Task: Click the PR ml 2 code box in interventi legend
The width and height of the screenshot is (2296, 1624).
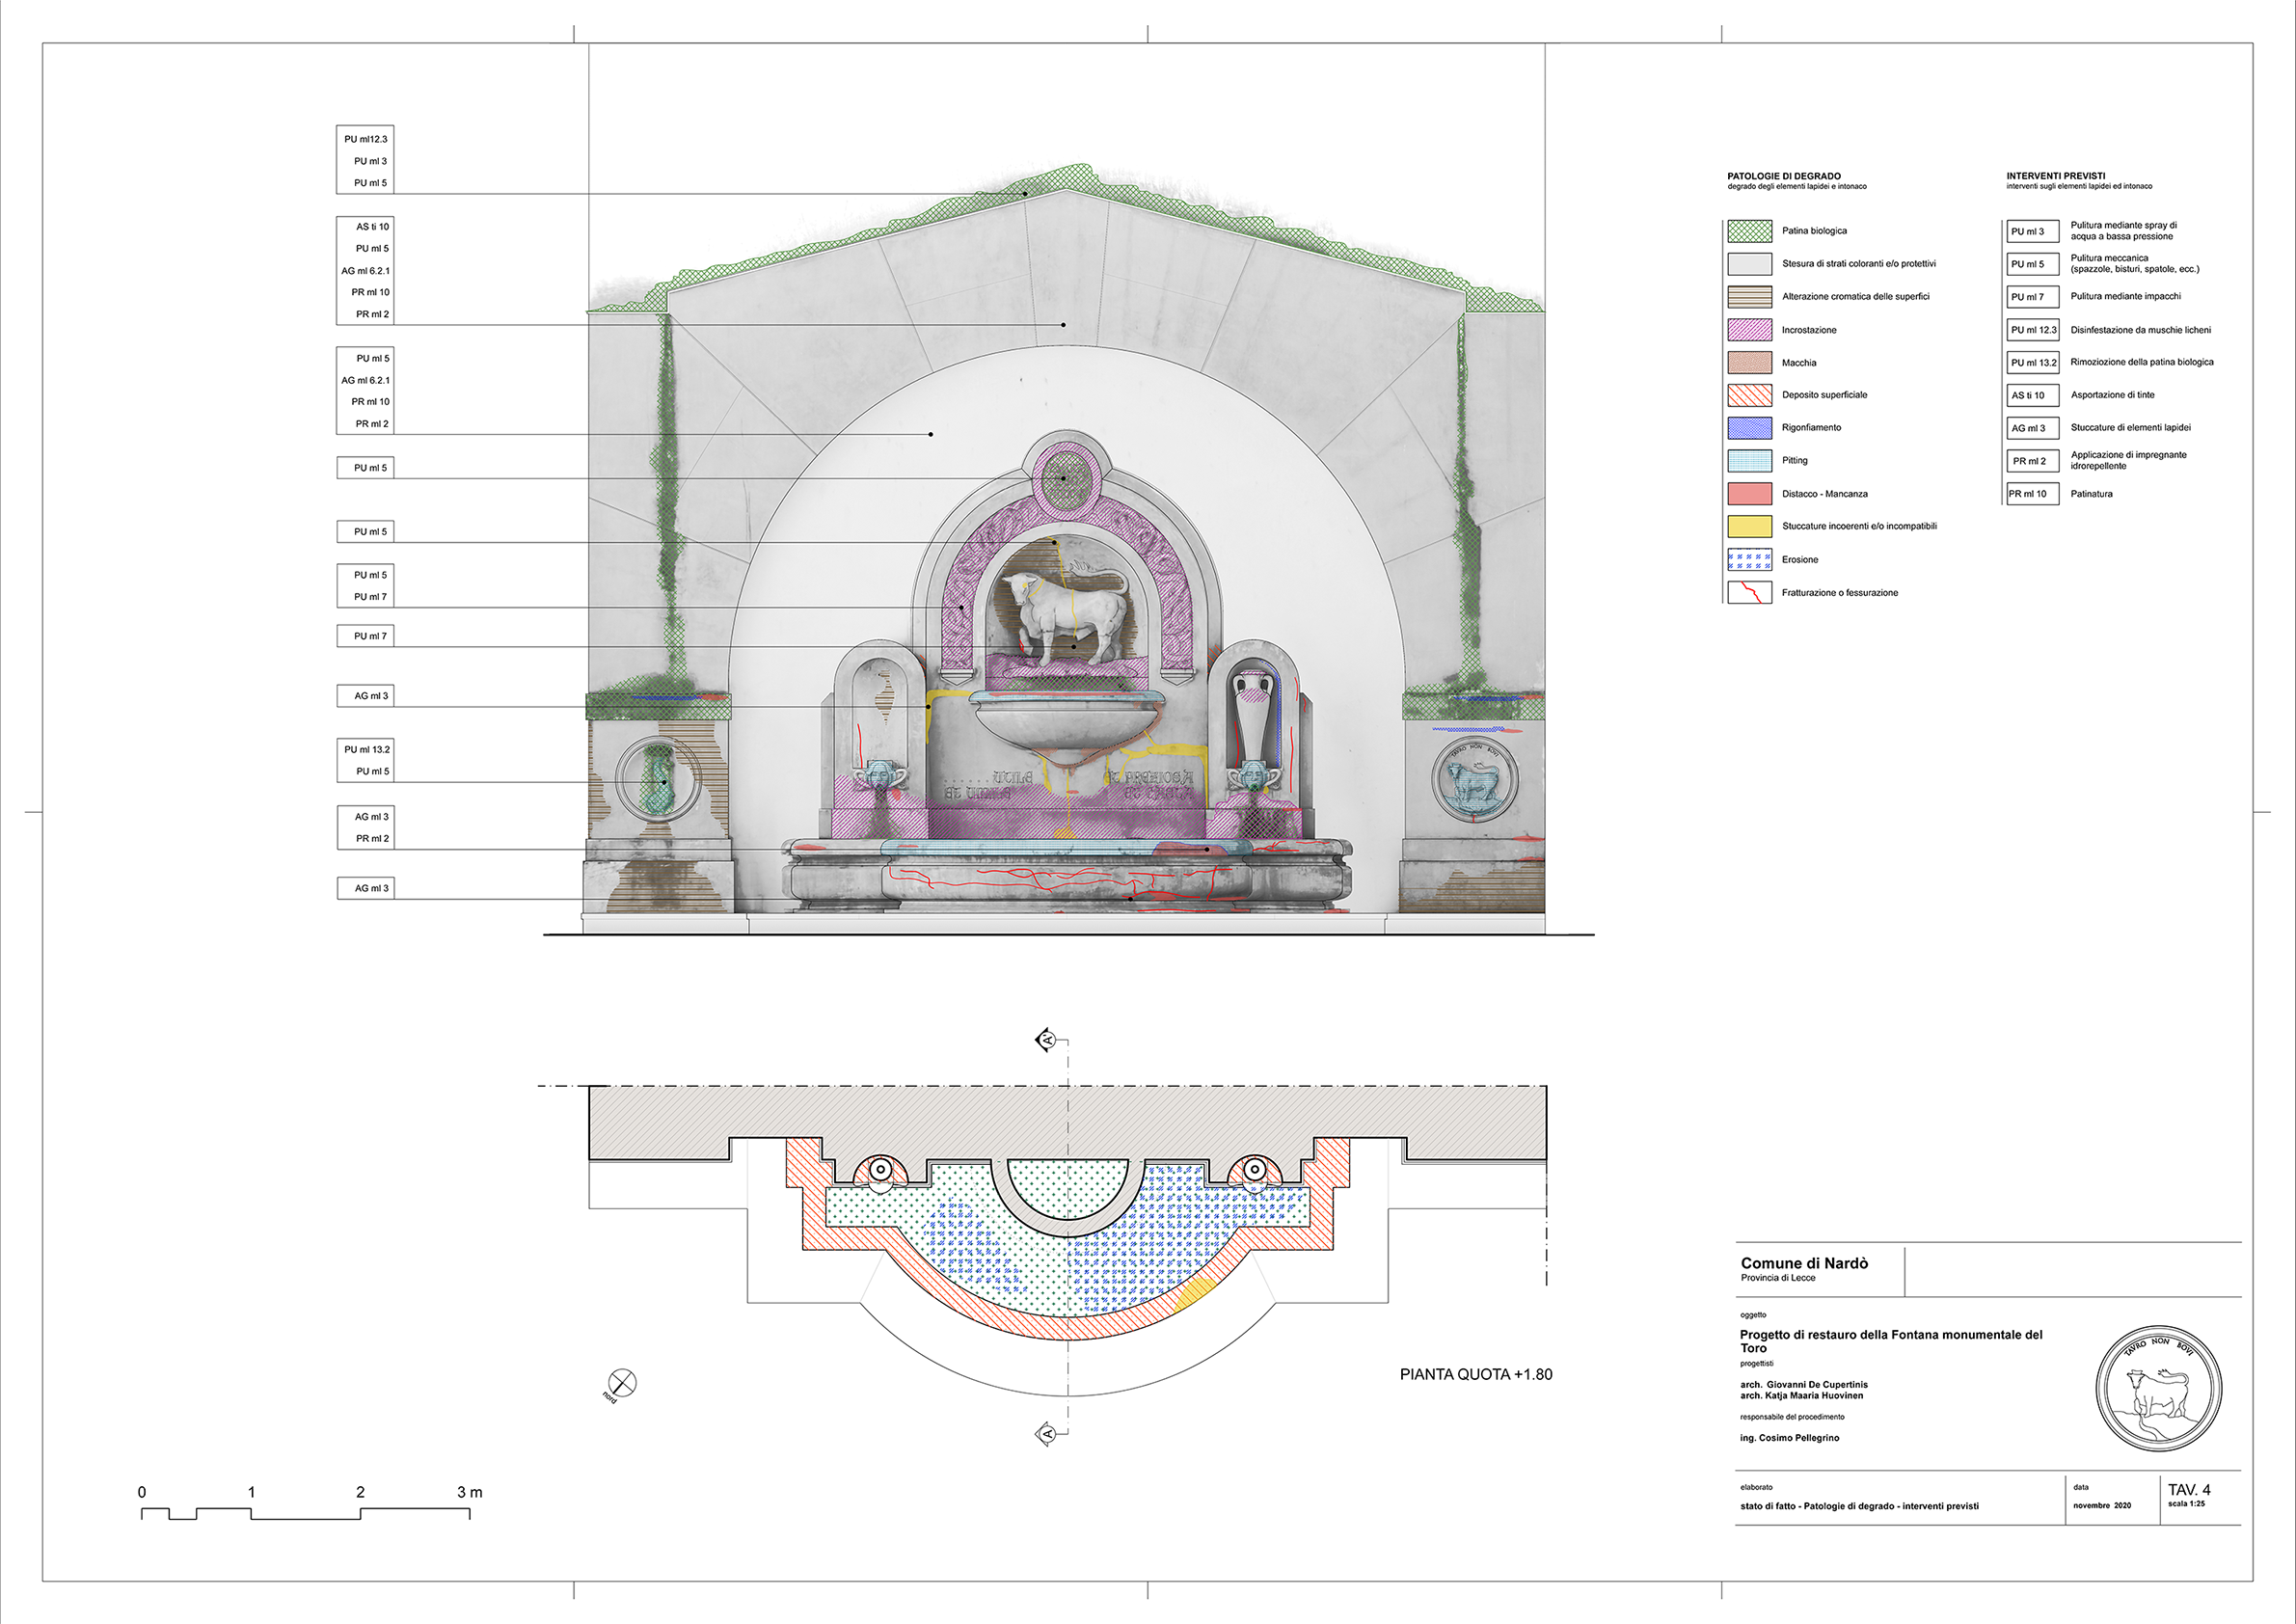Action: (x=2032, y=461)
